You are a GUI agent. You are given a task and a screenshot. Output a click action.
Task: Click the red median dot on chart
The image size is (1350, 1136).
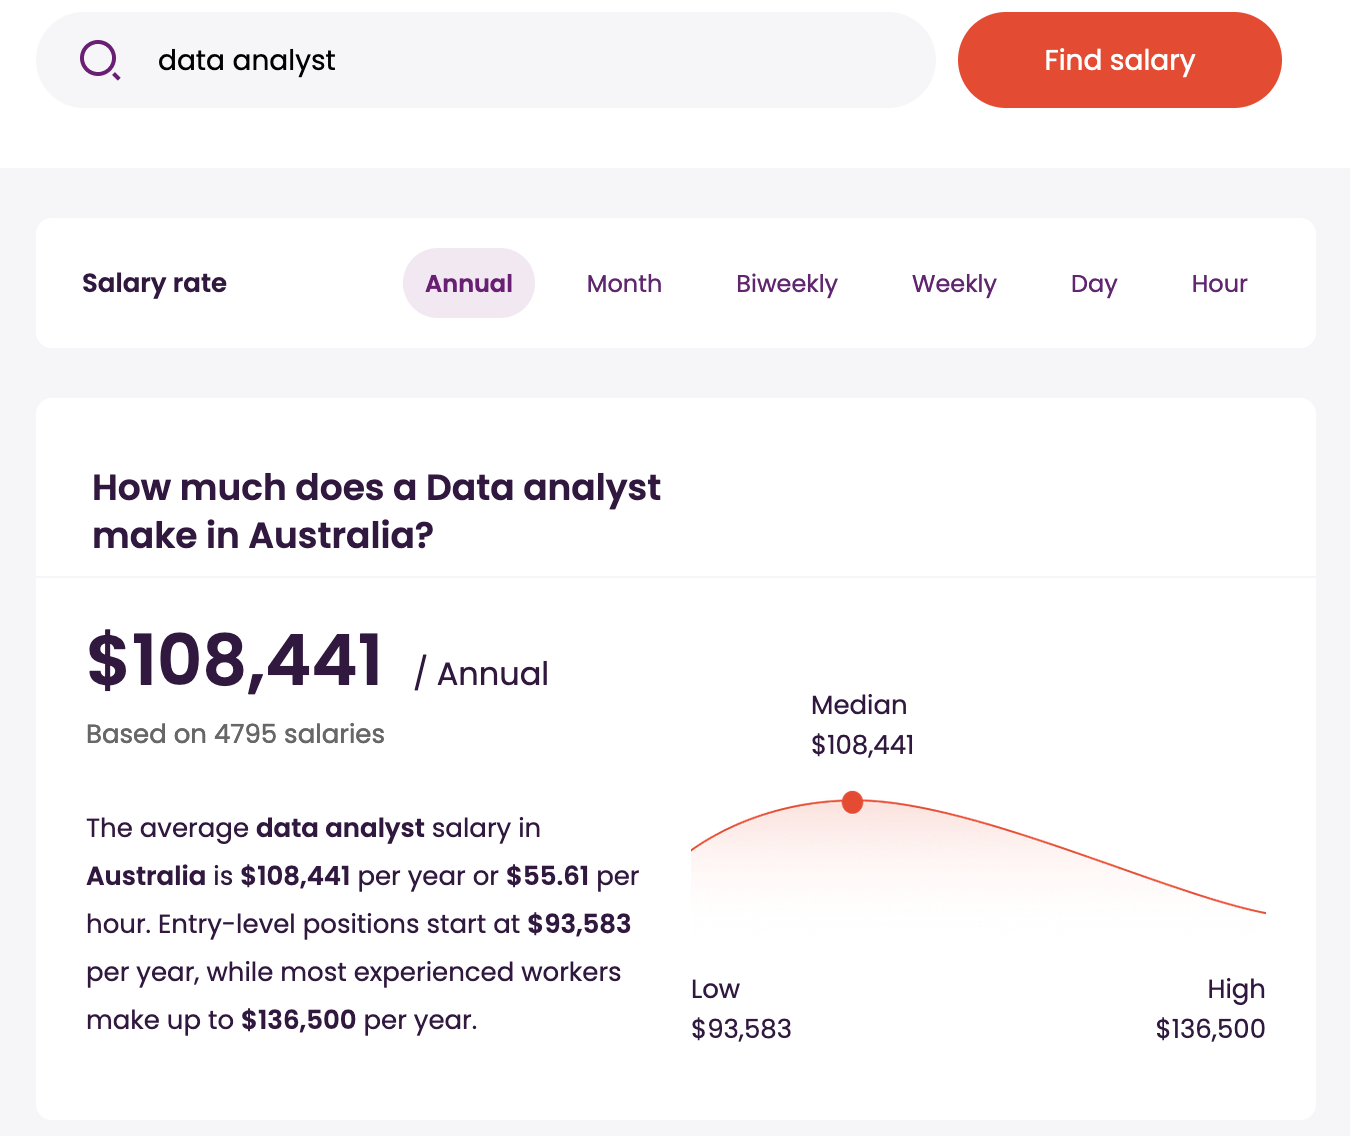[x=852, y=802]
